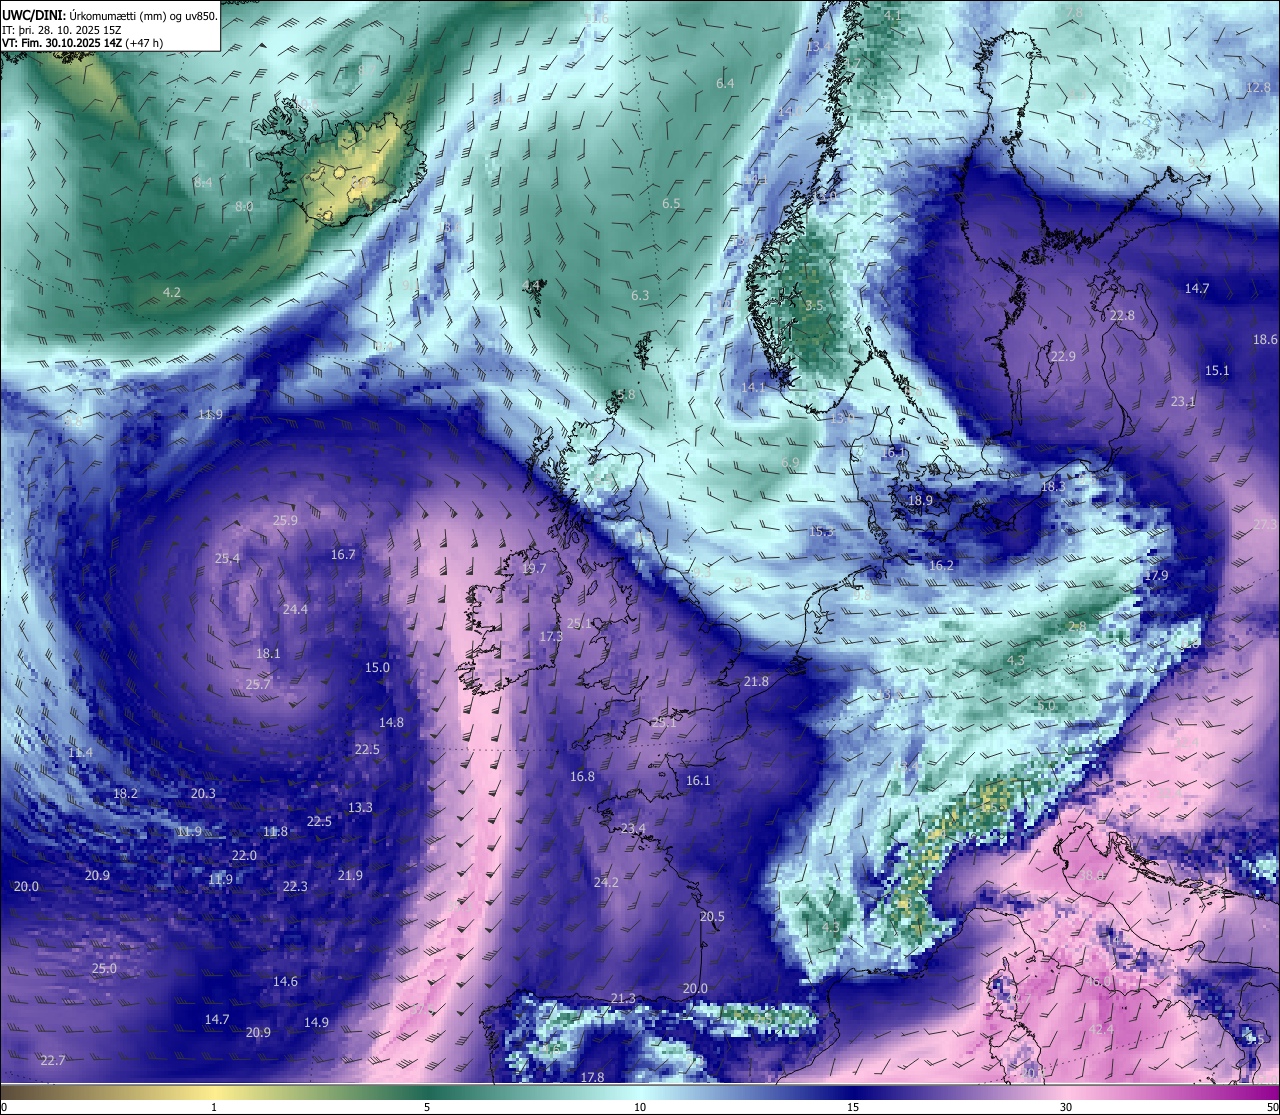The width and height of the screenshot is (1280, 1115).
Task: Click the 'UWC/DINI: Úrkomumætti (mm) og uv850.' title text
Action: [110, 15]
